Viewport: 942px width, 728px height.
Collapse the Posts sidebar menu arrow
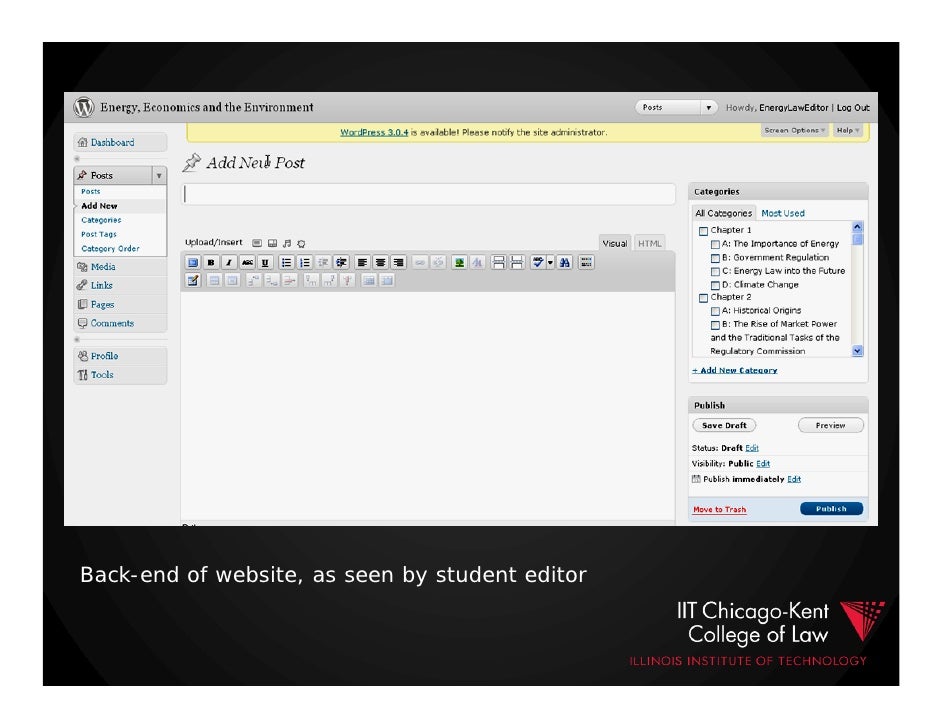pyautogui.click(x=159, y=175)
